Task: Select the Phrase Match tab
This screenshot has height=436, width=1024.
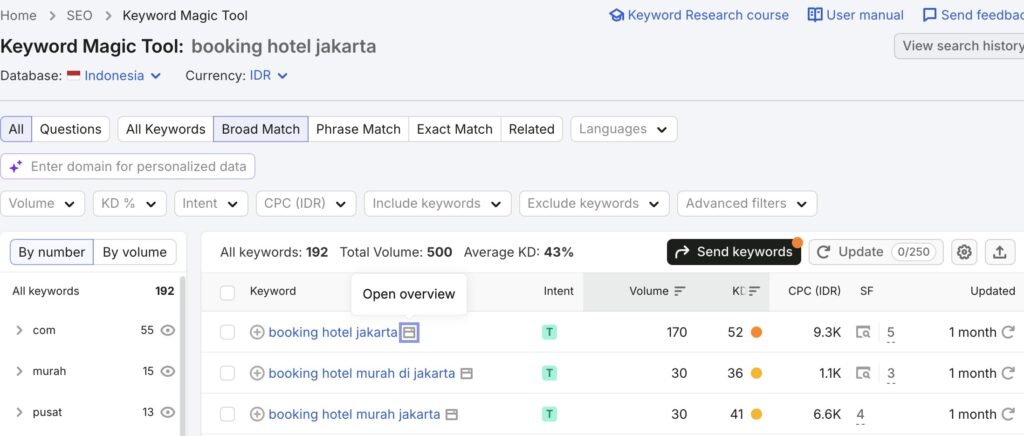Action: click(x=359, y=129)
